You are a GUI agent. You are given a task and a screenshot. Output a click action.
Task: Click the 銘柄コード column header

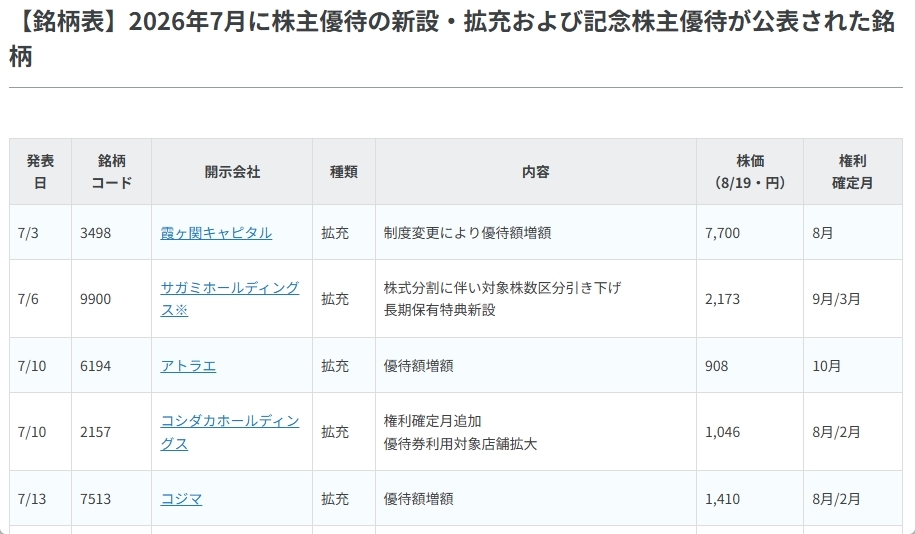(111, 172)
